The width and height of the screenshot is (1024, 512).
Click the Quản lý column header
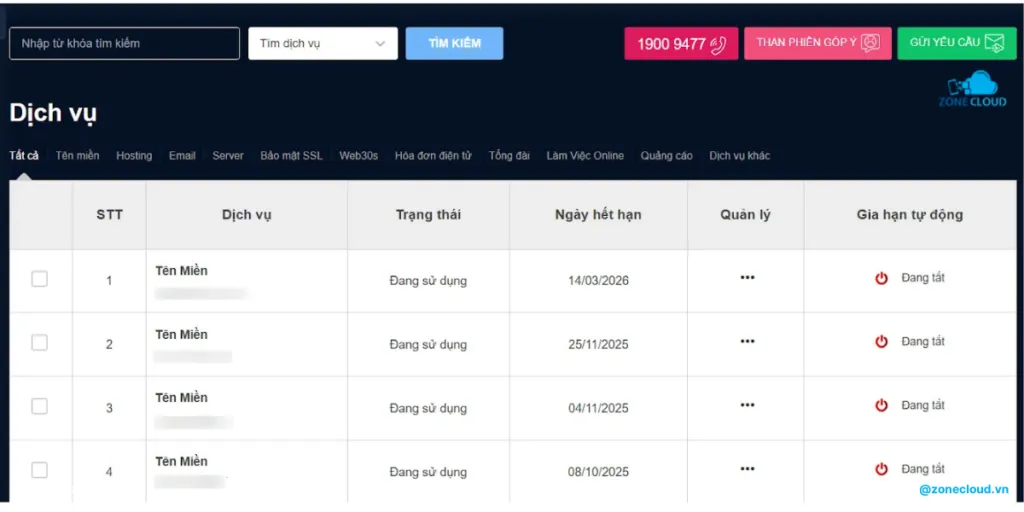click(746, 215)
